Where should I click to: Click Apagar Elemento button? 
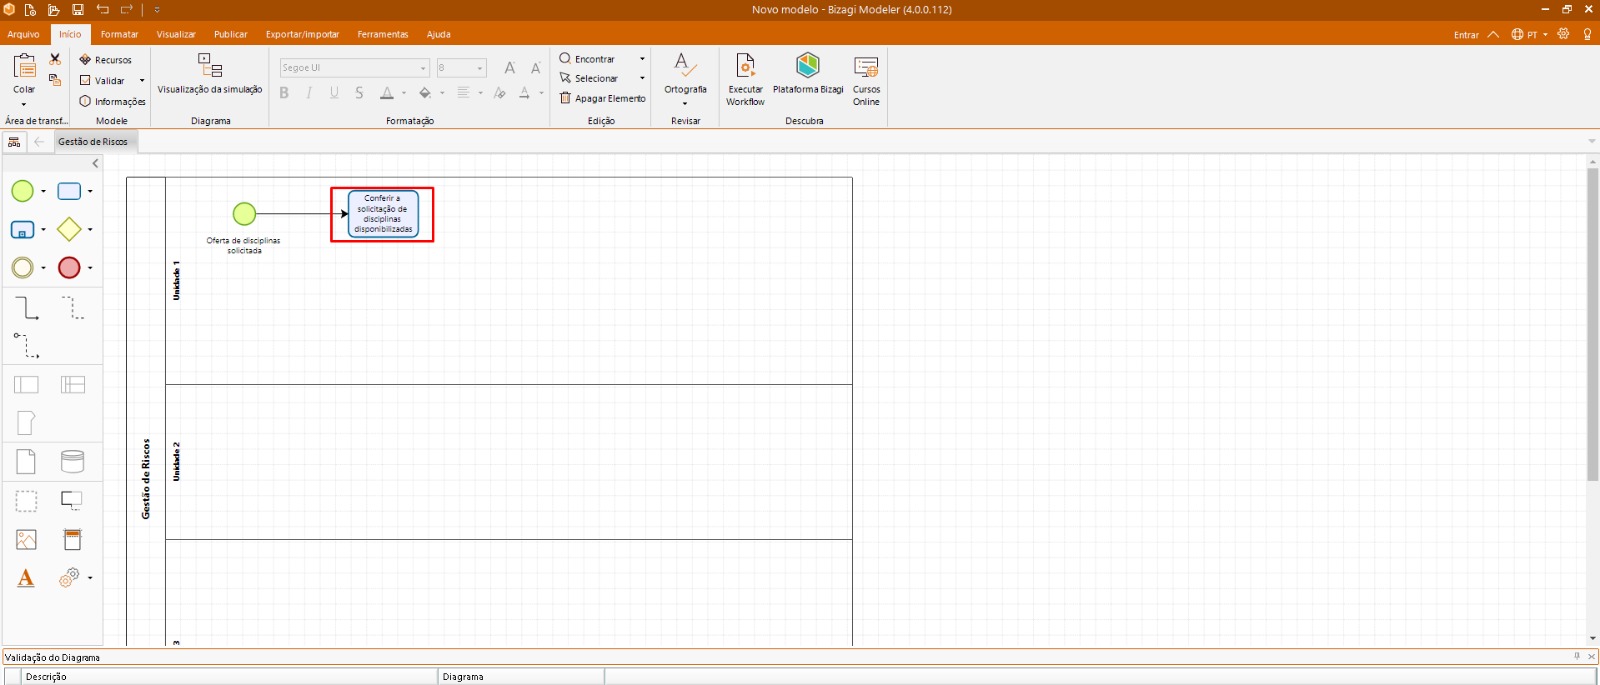(602, 98)
